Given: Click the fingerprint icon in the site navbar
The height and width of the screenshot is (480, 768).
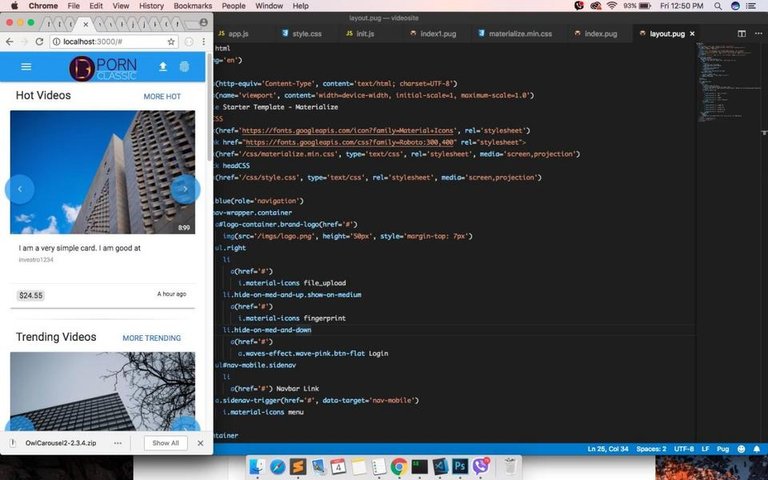Looking at the screenshot, I should (x=184, y=67).
